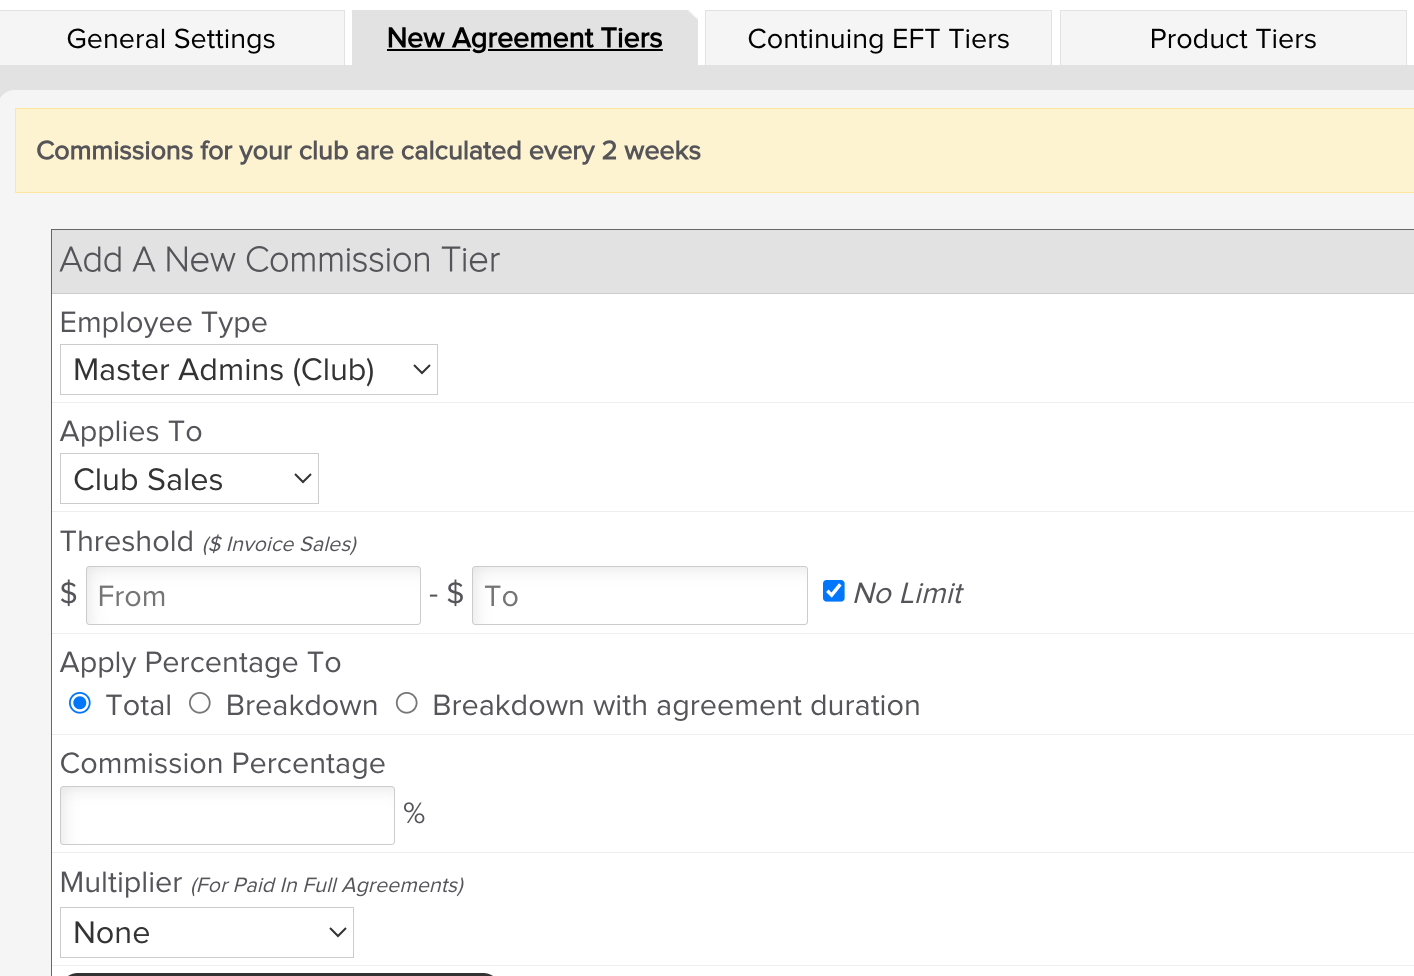Focus the threshold To input field

639,596
